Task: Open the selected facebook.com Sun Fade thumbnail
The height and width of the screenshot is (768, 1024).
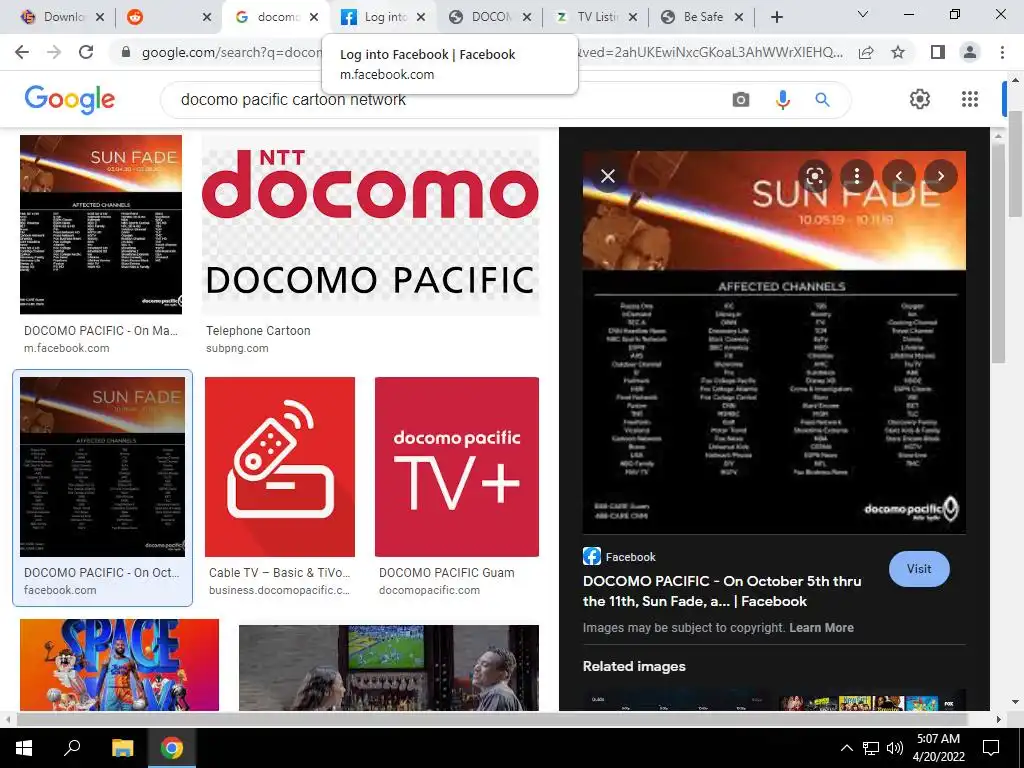Action: coord(103,466)
